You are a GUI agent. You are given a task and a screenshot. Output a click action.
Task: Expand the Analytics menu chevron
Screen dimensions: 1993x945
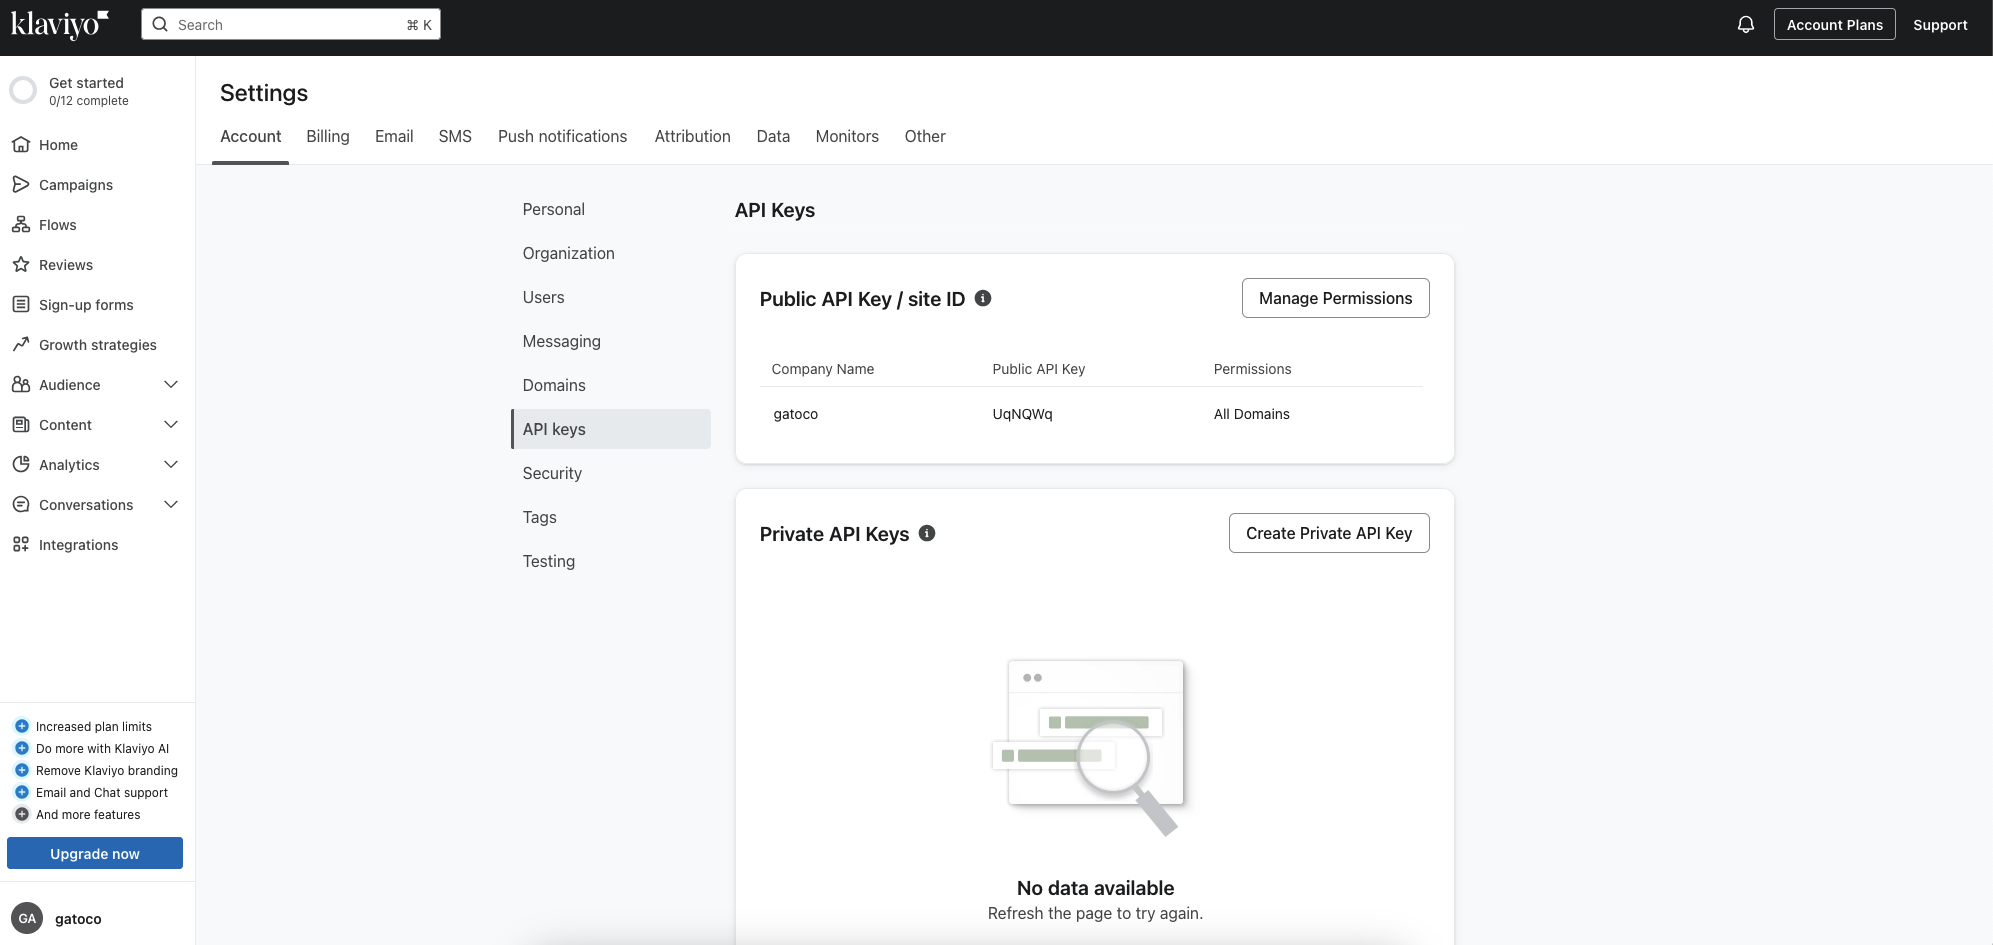coord(171,465)
